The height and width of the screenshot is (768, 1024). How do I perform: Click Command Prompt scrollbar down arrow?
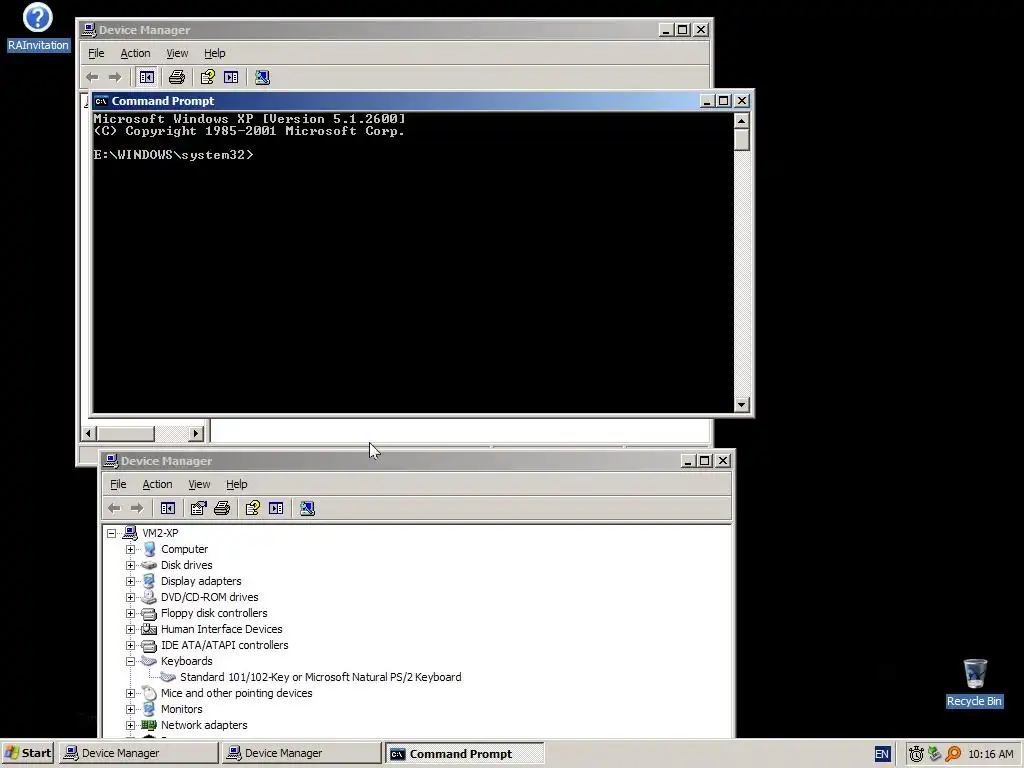click(x=741, y=405)
